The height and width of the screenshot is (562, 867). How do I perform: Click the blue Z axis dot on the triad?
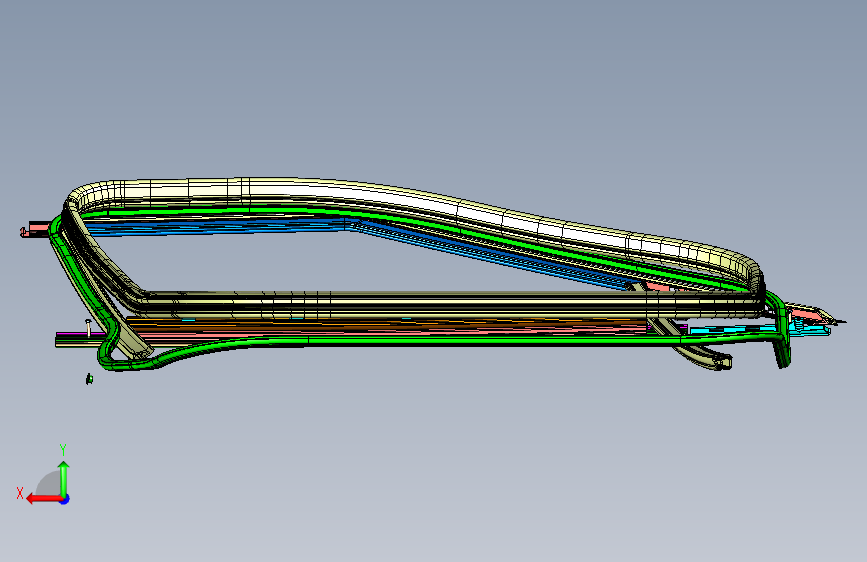(65, 499)
